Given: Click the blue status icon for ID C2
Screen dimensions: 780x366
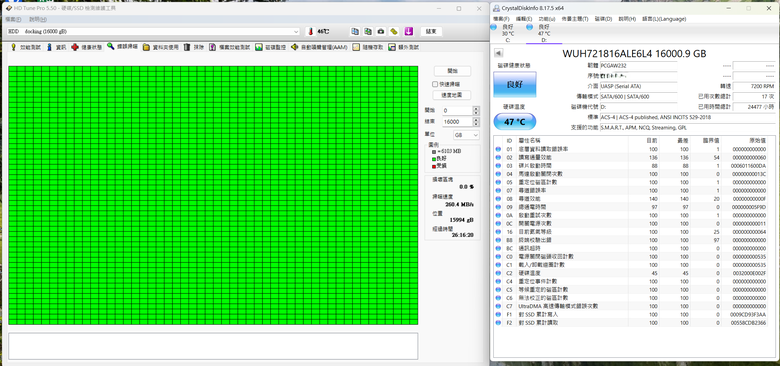Looking at the screenshot, I should click(498, 273).
